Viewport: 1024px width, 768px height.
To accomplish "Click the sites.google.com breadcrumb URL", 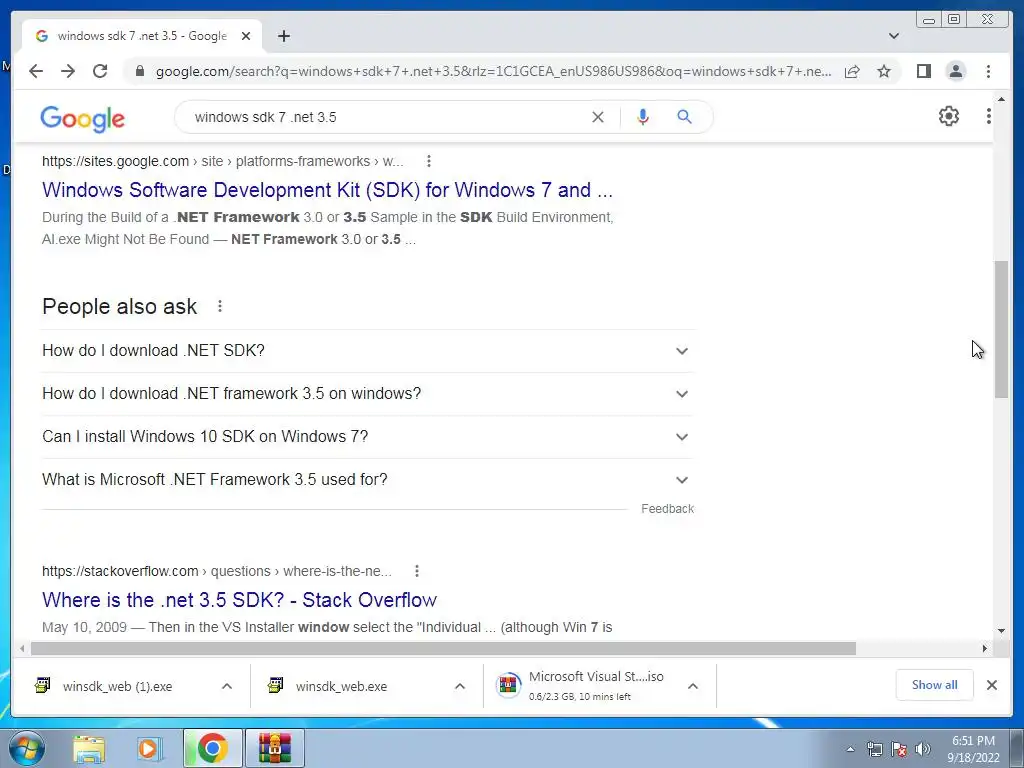I will 222,161.
